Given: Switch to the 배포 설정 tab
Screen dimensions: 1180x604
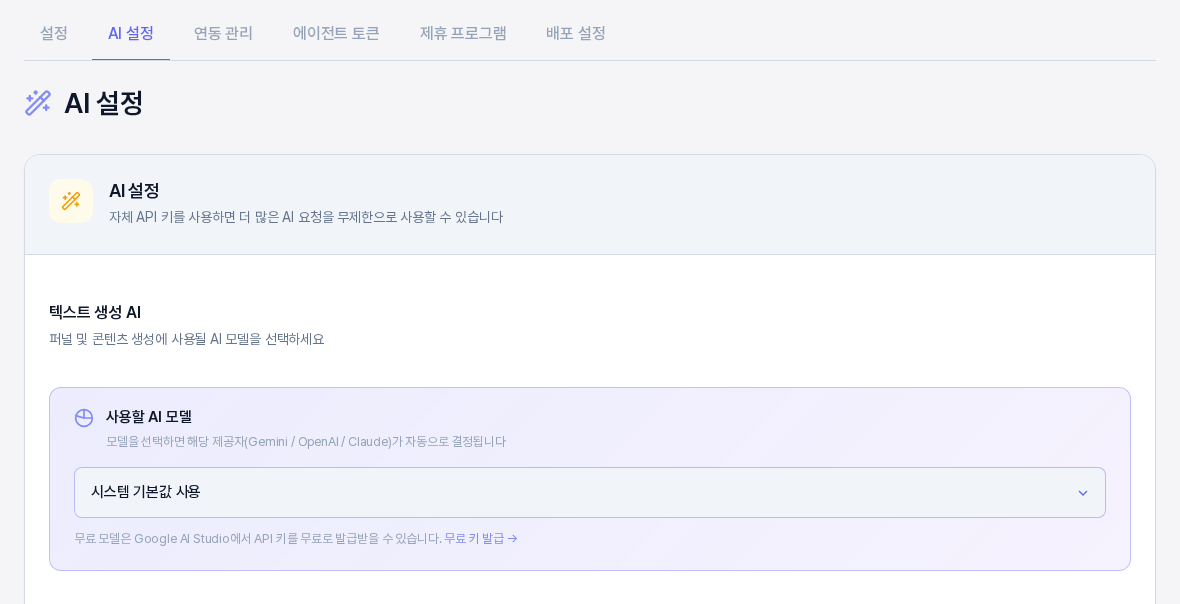Looking at the screenshot, I should pos(576,33).
